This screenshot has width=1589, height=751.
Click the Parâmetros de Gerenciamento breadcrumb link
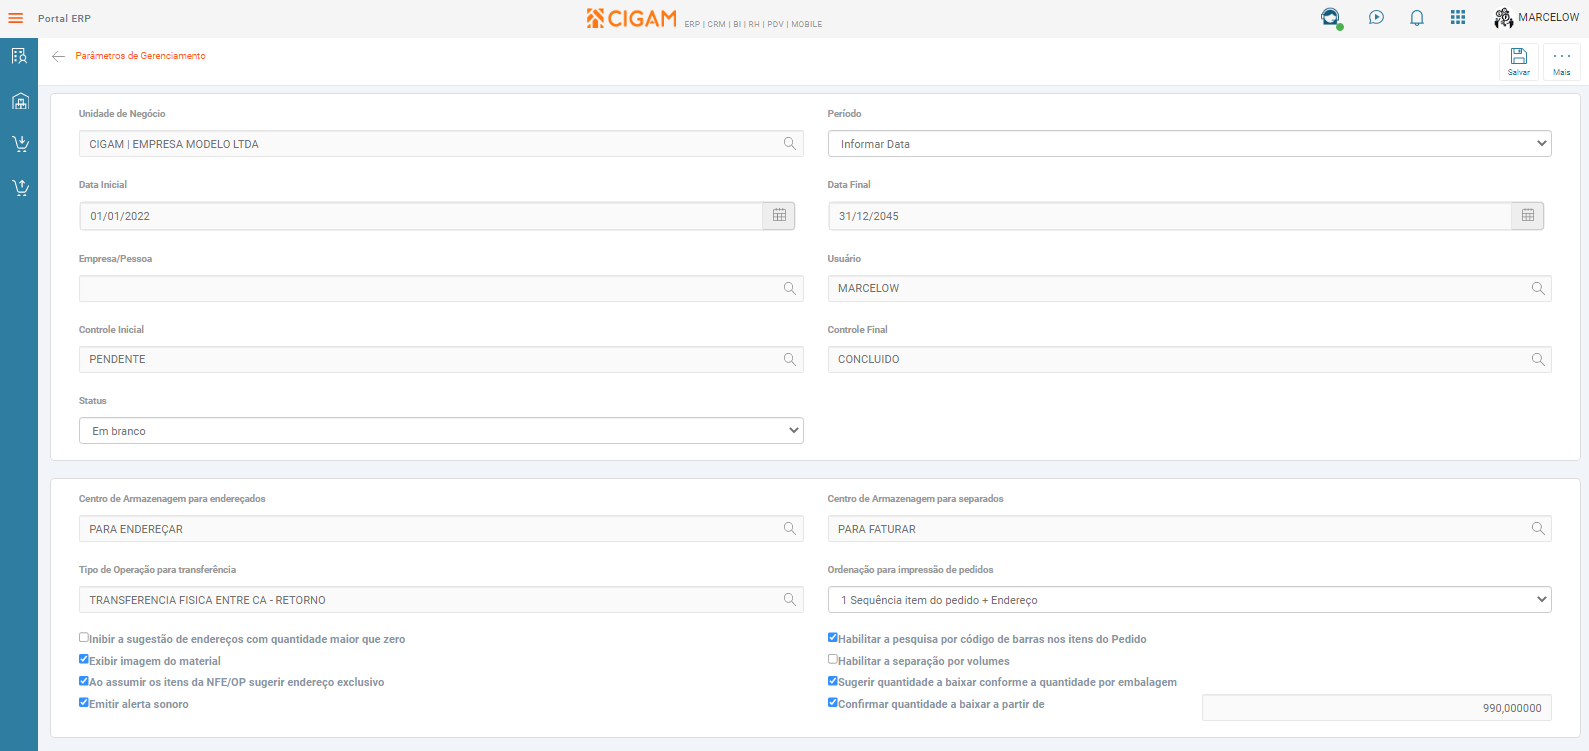pos(141,56)
